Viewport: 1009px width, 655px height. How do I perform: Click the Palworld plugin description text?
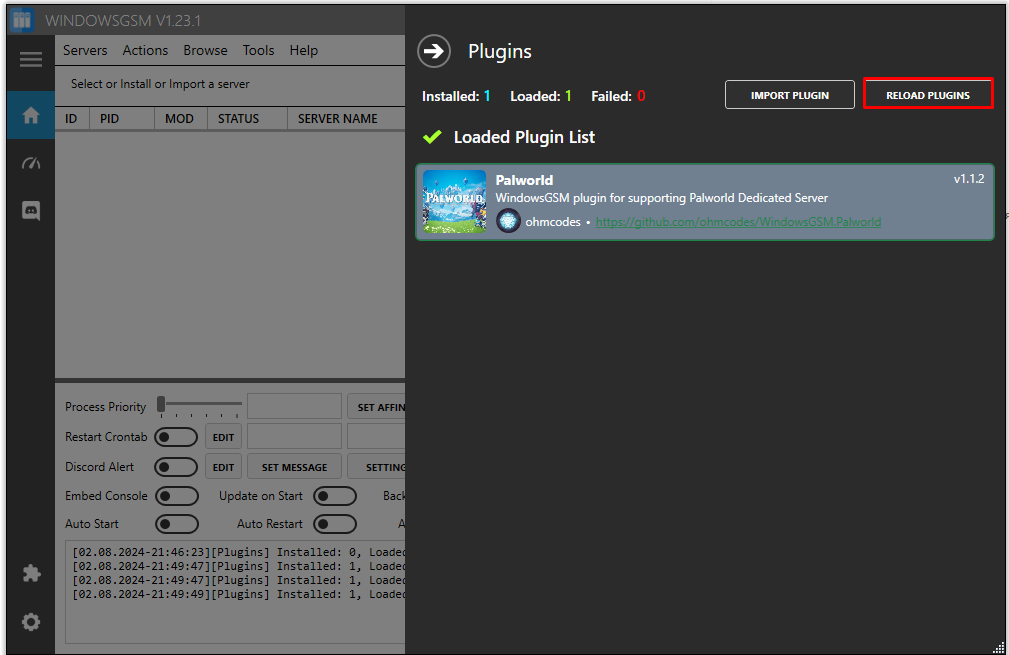coord(662,198)
